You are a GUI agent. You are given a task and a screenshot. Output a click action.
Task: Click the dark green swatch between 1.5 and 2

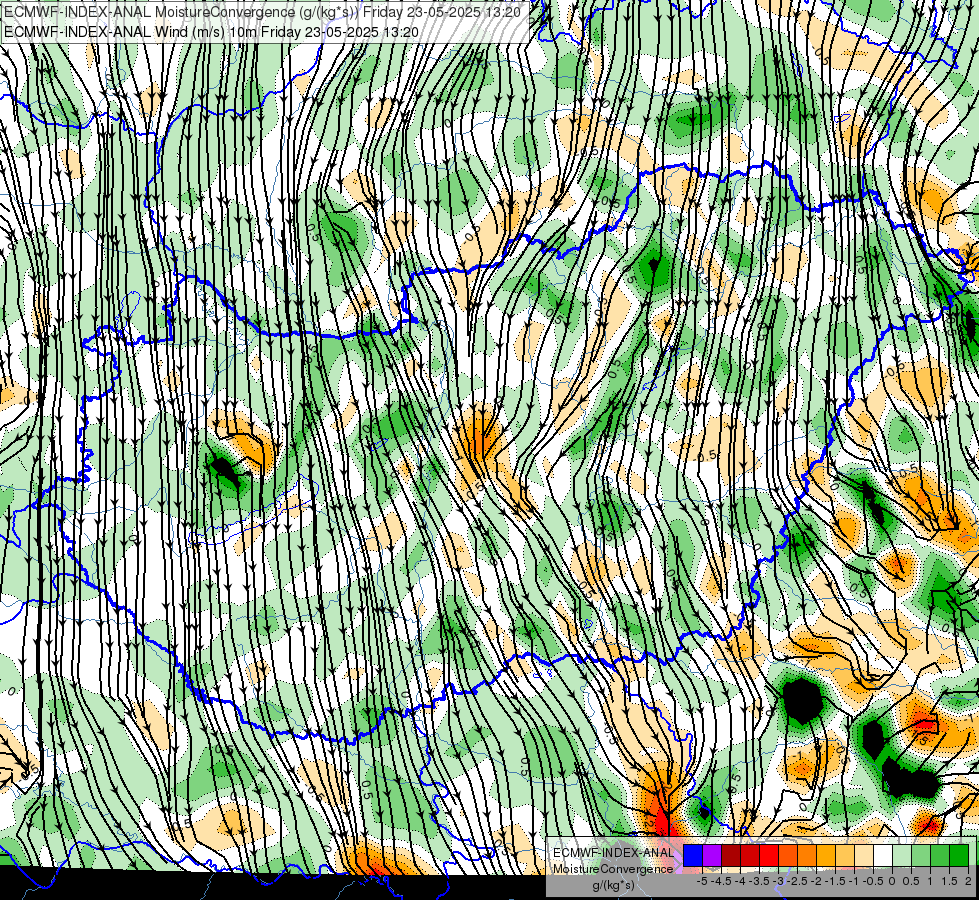(959, 856)
